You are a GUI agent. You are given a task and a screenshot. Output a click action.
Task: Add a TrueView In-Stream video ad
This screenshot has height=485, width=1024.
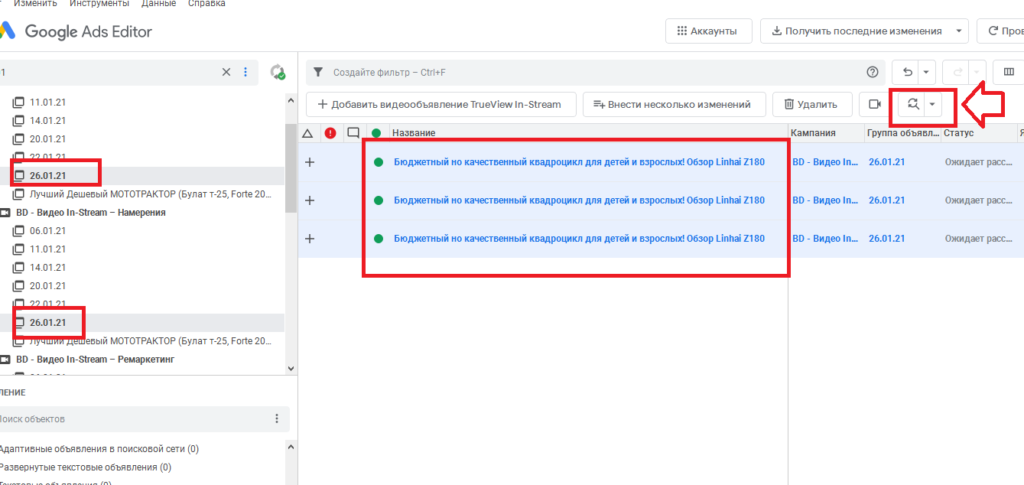click(442, 104)
